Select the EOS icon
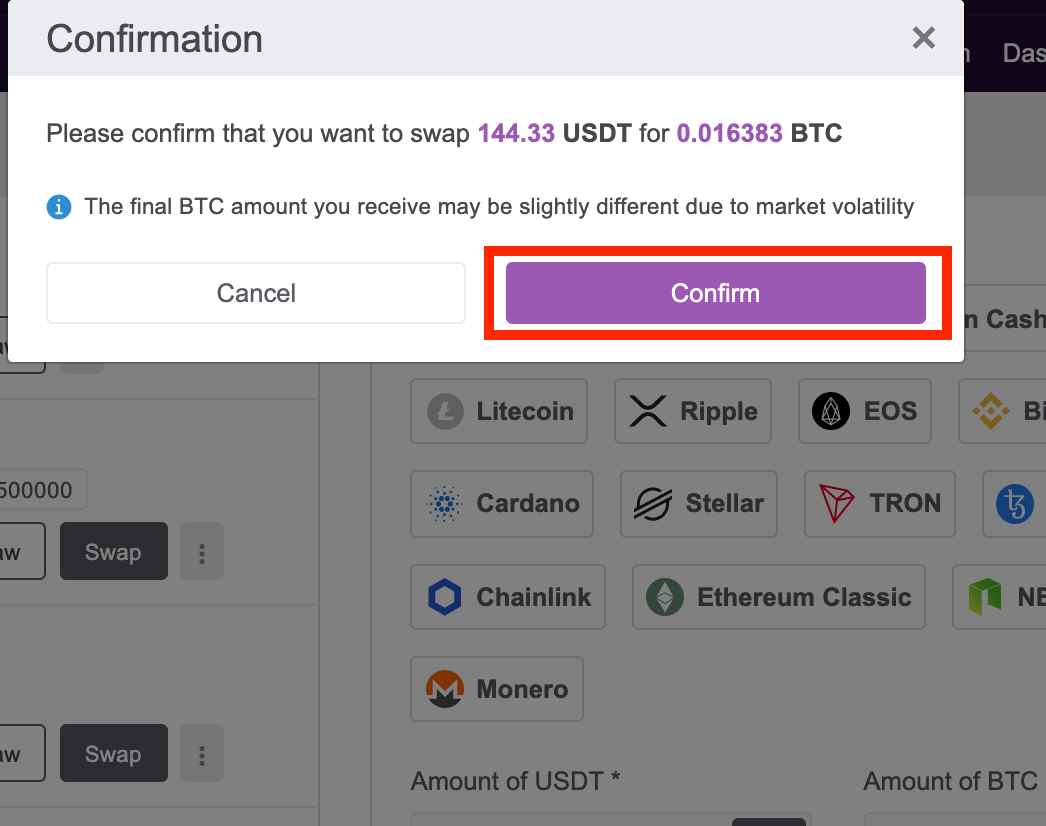Screen dimensions: 1046x826 (x=830, y=411)
